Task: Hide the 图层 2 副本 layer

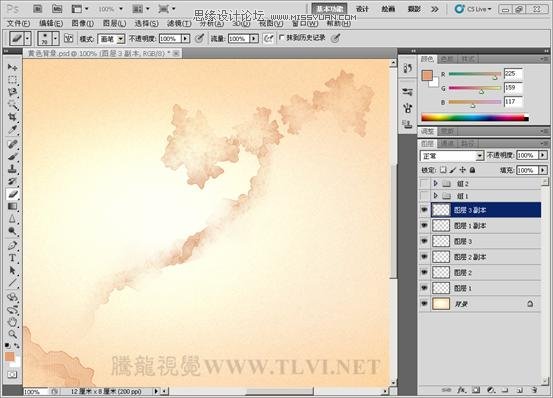Action: [424, 257]
